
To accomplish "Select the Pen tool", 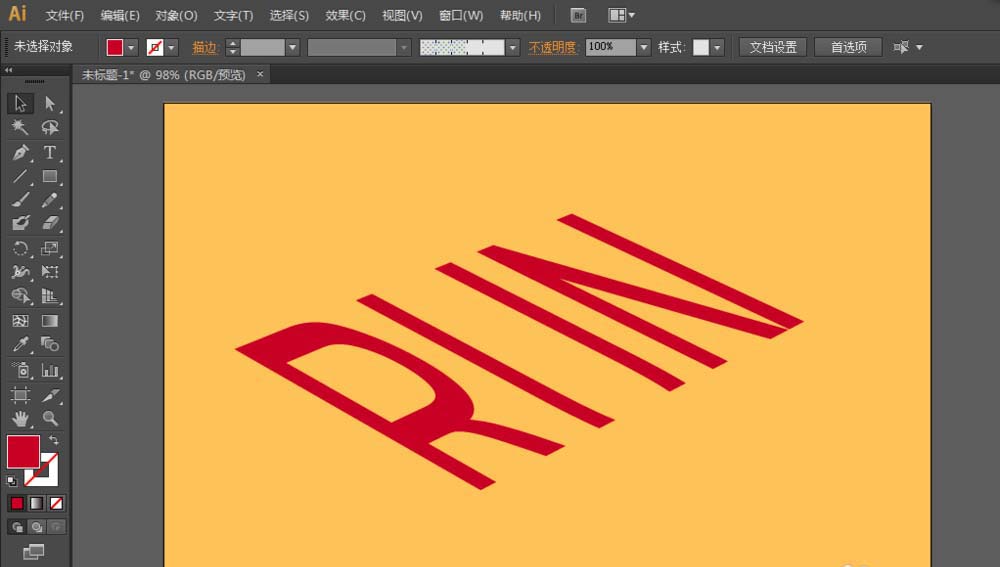I will [x=20, y=152].
